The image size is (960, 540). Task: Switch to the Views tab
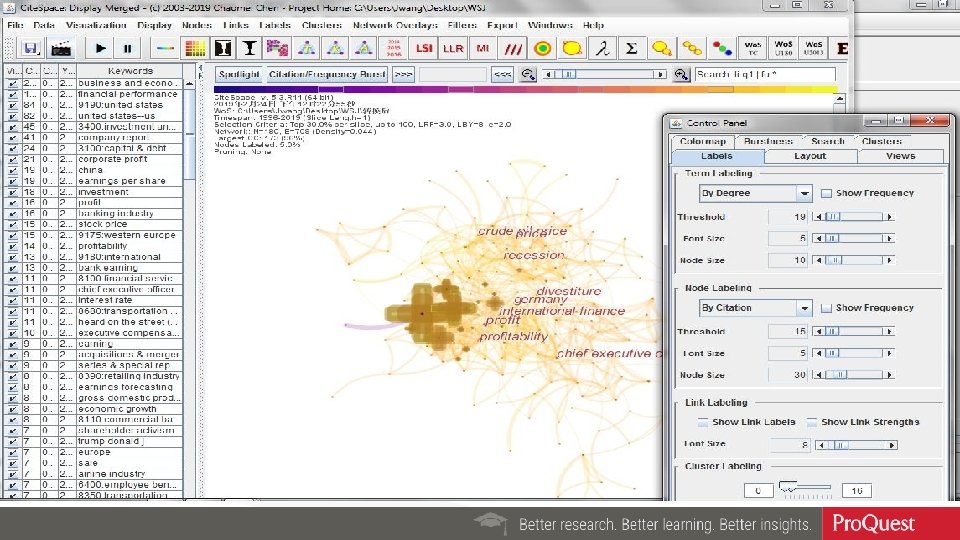coord(901,156)
